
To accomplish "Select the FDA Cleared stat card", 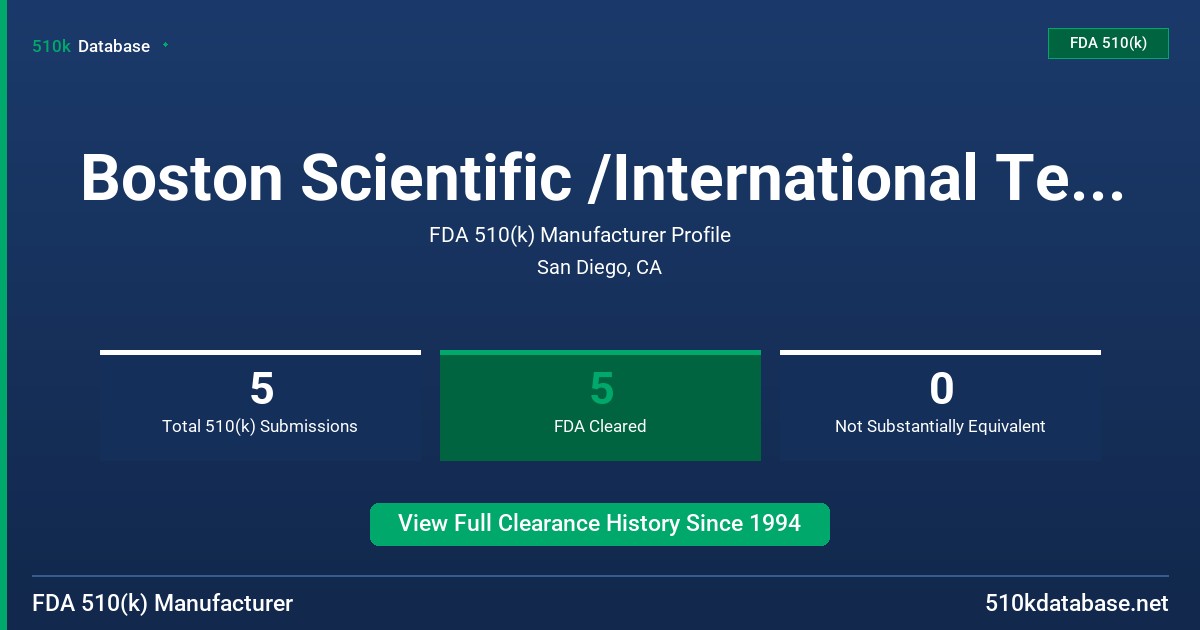I will pyautogui.click(x=600, y=405).
